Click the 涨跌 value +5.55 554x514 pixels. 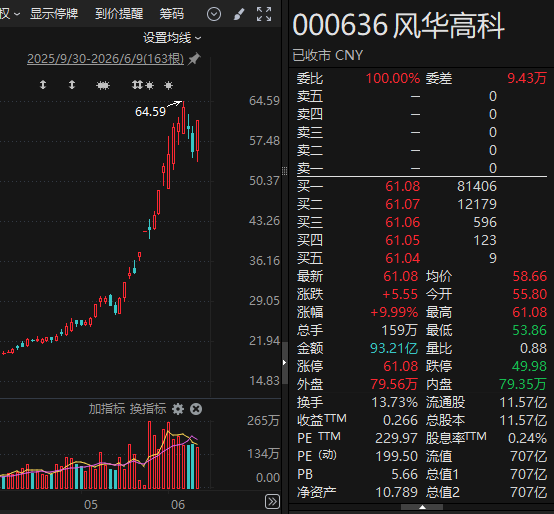(x=400, y=294)
